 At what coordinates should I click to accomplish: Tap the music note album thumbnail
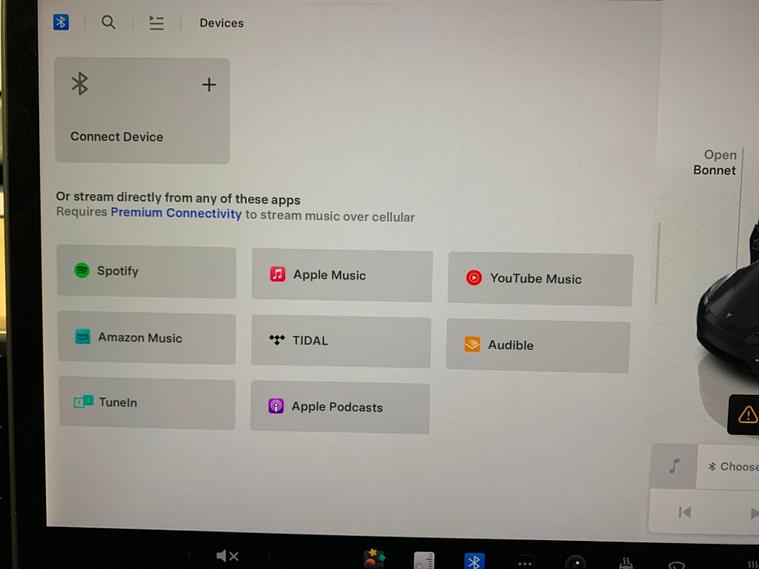coord(674,466)
